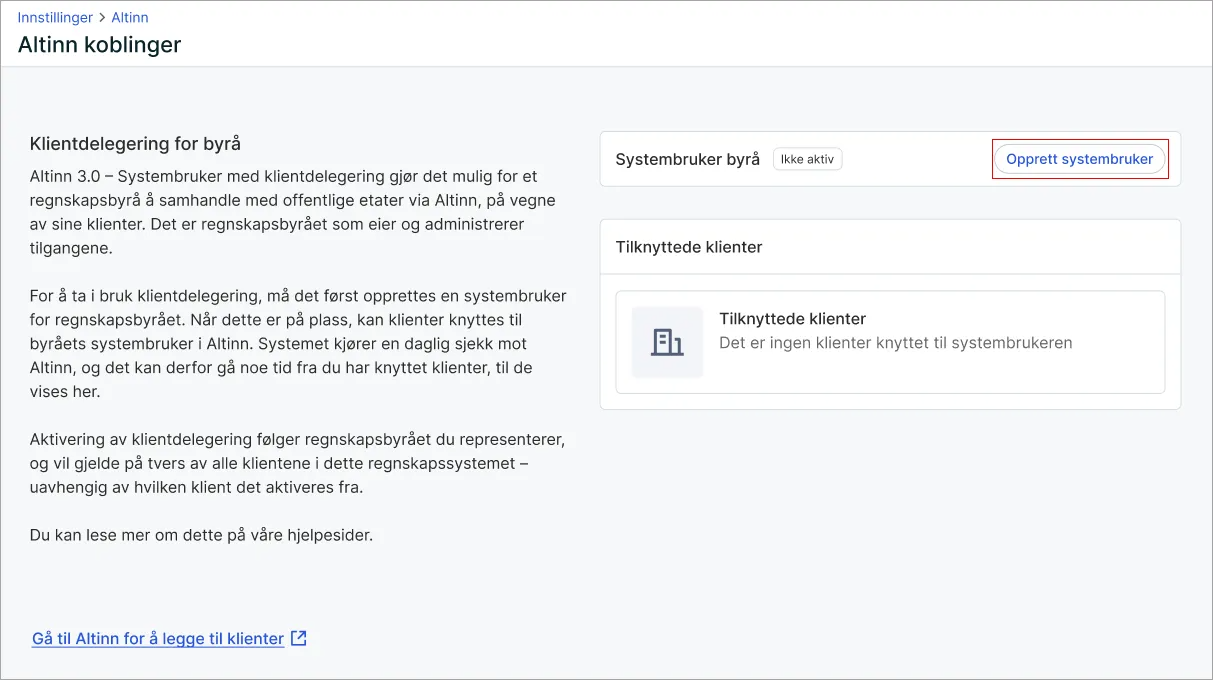The height and width of the screenshot is (680, 1213).
Task: Click the bold Tilknyttede klienter card title
Action: [x=792, y=319]
